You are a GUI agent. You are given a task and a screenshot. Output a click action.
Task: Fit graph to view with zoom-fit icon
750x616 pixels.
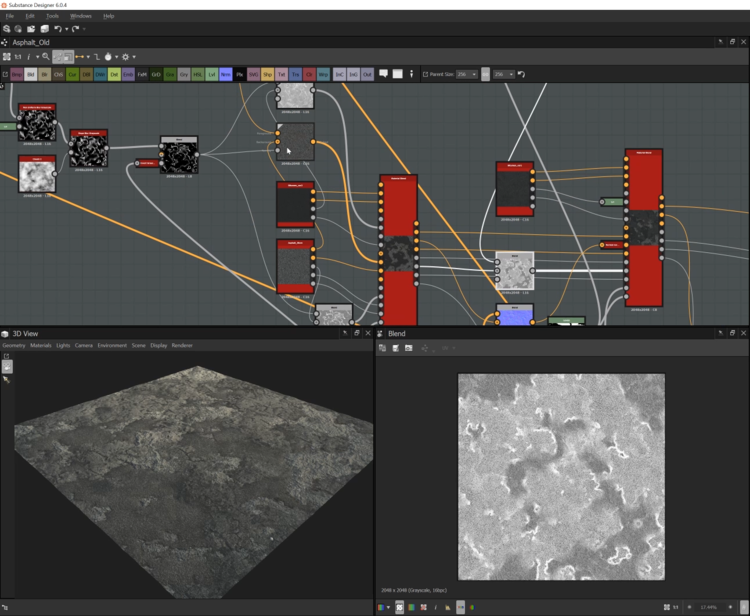click(7, 56)
